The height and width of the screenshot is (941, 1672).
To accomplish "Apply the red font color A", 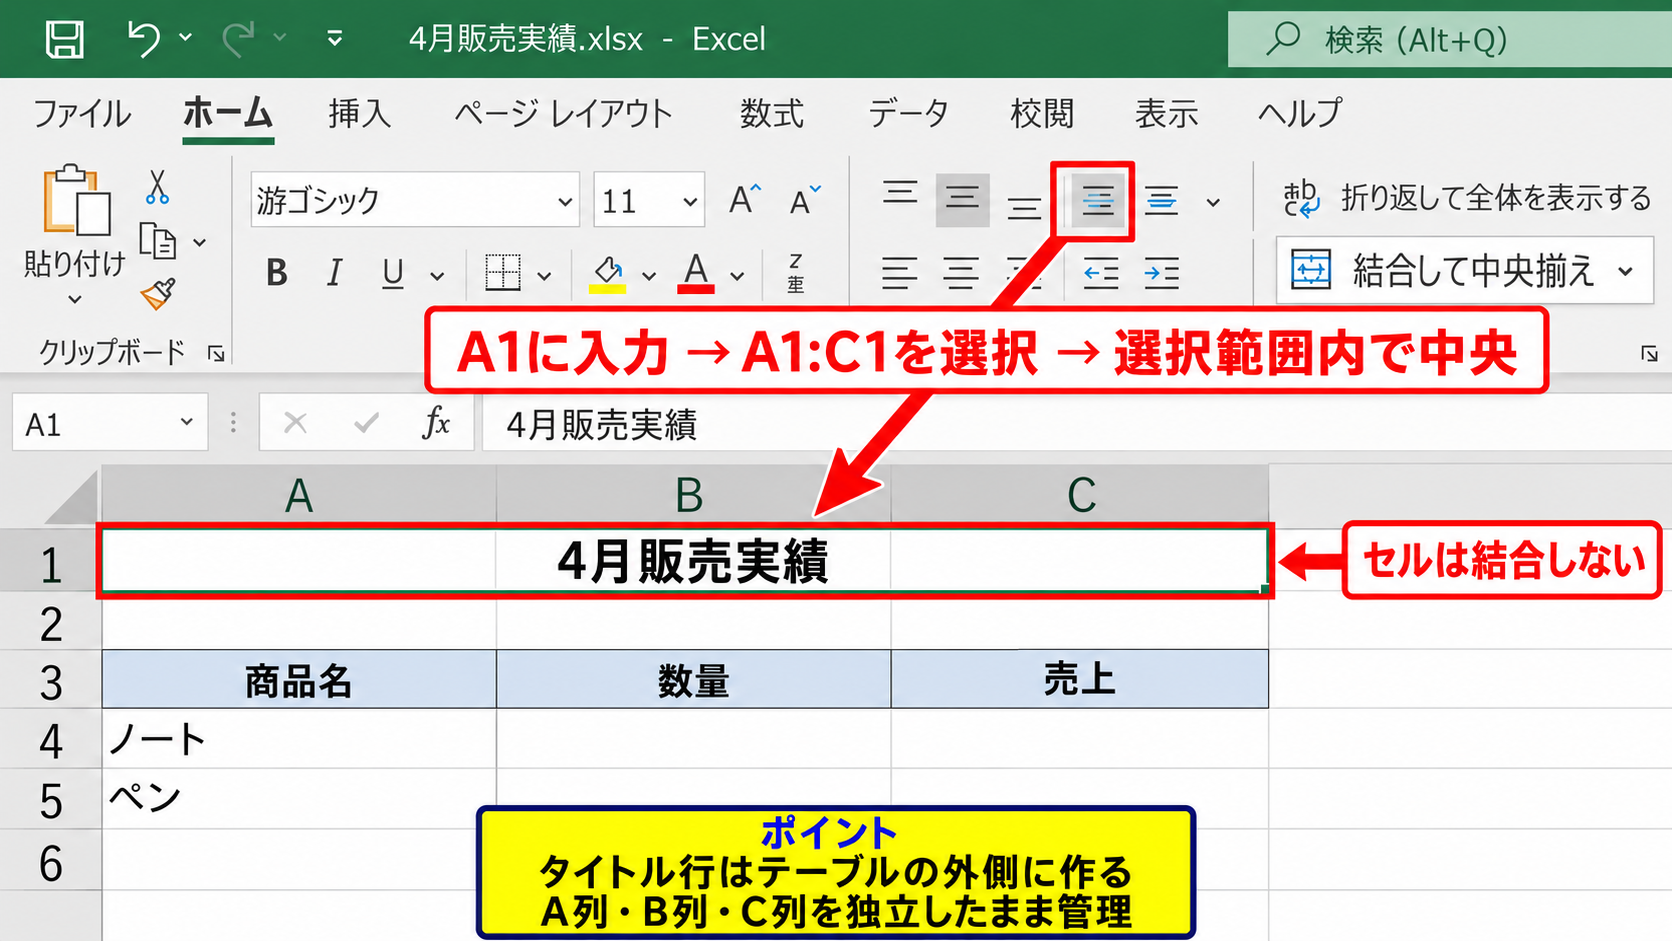I will (696, 272).
